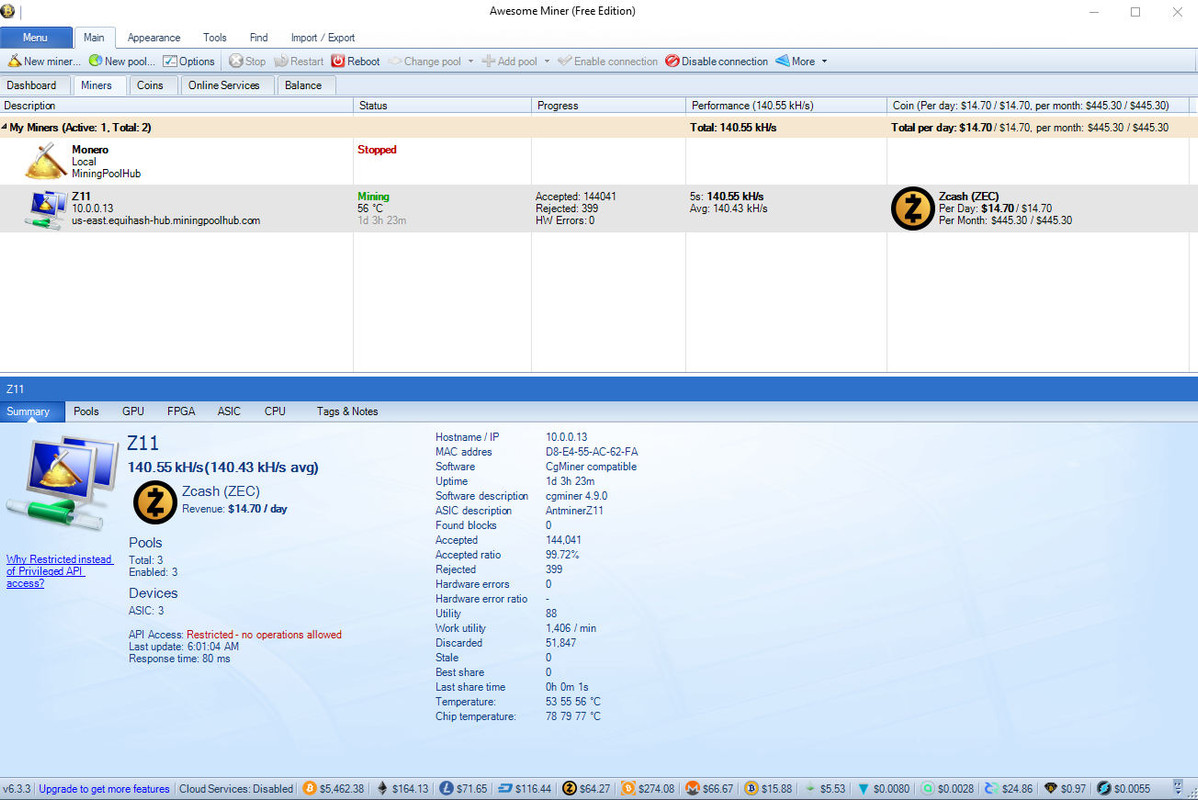Viewport: 1198px width, 800px height.
Task: Click the Zcash price $64.27 in status bar
Action: click(x=587, y=789)
